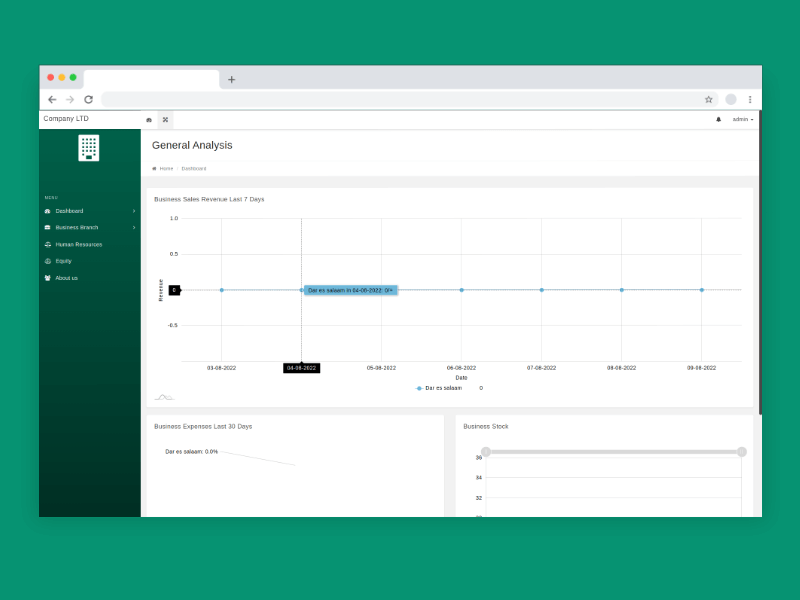The height and width of the screenshot is (600, 800).
Task: Click the Company LTD brand title
Action: (x=66, y=118)
